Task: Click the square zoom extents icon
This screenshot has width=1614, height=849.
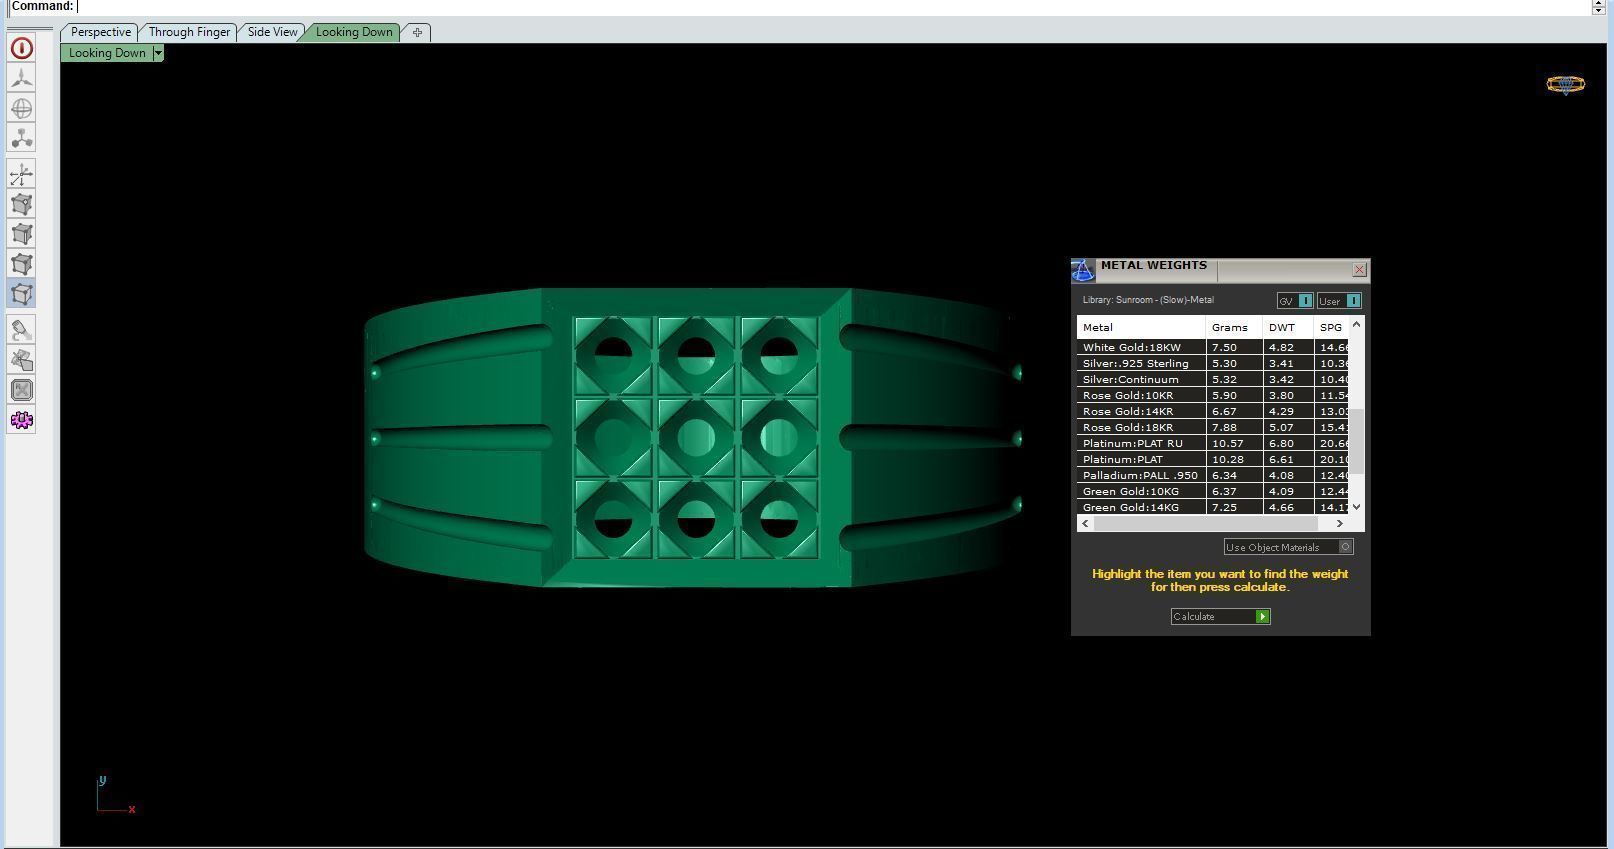Action: pyautogui.click(x=21, y=390)
